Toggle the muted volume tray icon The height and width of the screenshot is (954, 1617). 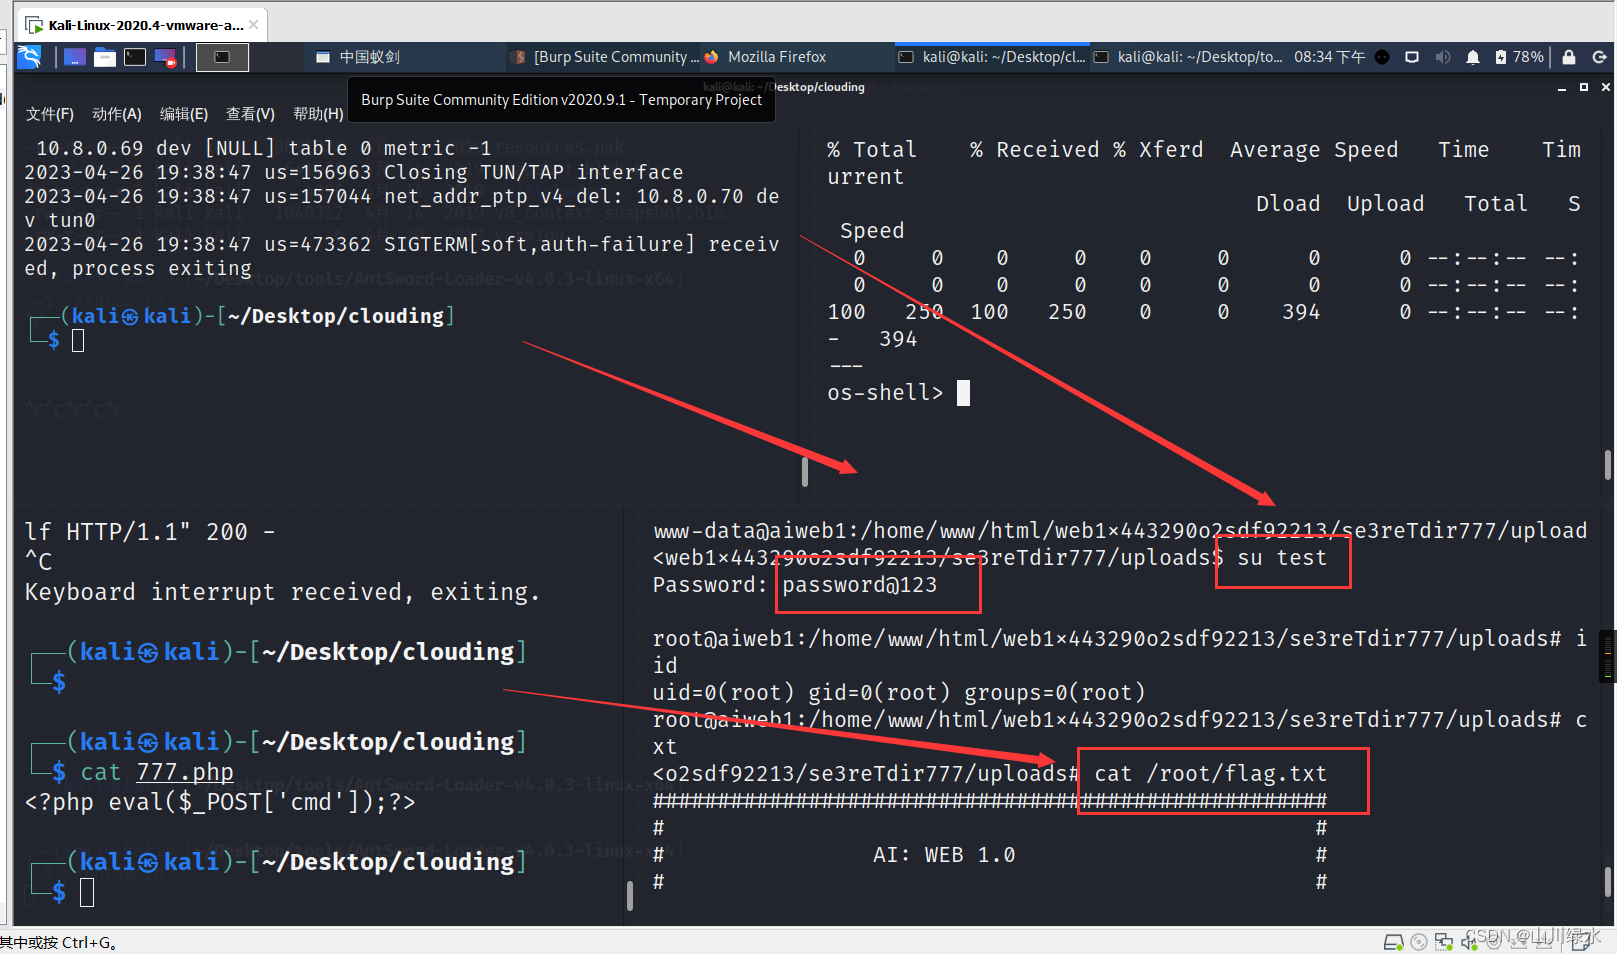pos(1443,57)
